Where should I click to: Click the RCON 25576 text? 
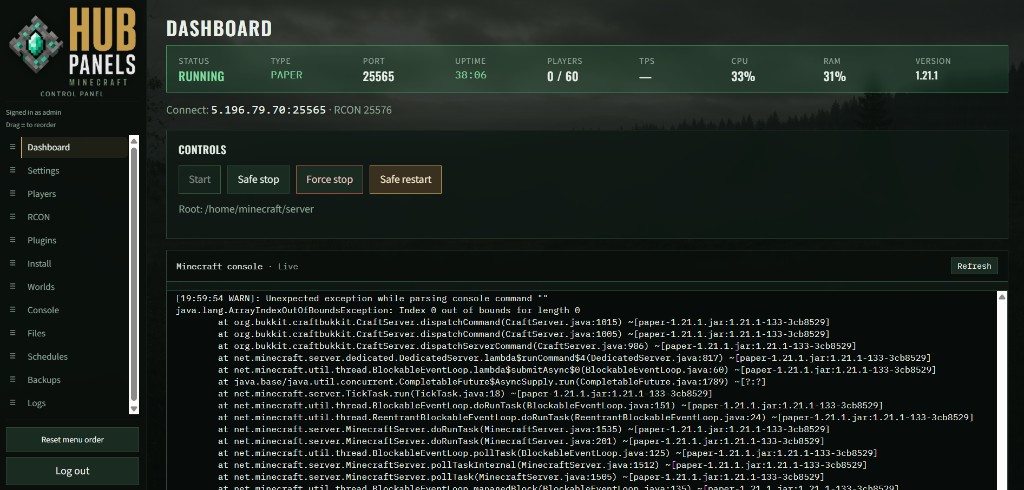tap(363, 110)
